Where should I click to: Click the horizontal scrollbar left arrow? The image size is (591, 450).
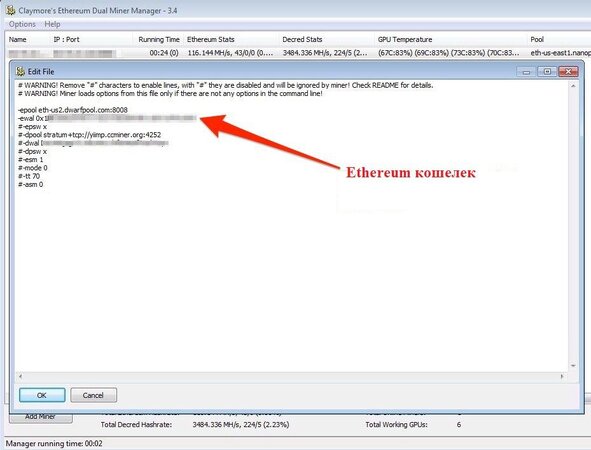click(x=20, y=376)
